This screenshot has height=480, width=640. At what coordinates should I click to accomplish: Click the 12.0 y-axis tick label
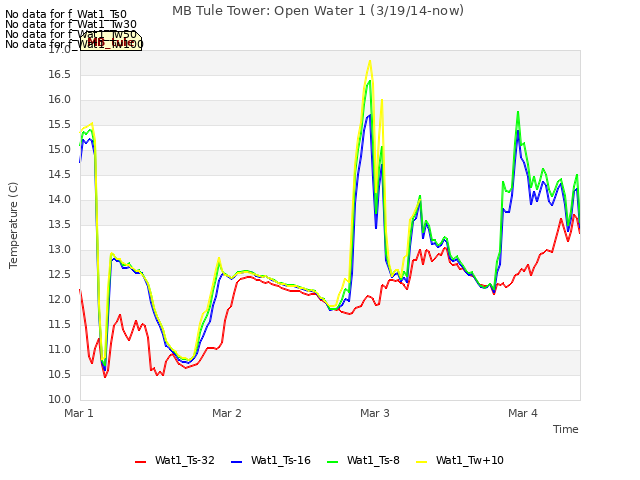(60, 300)
